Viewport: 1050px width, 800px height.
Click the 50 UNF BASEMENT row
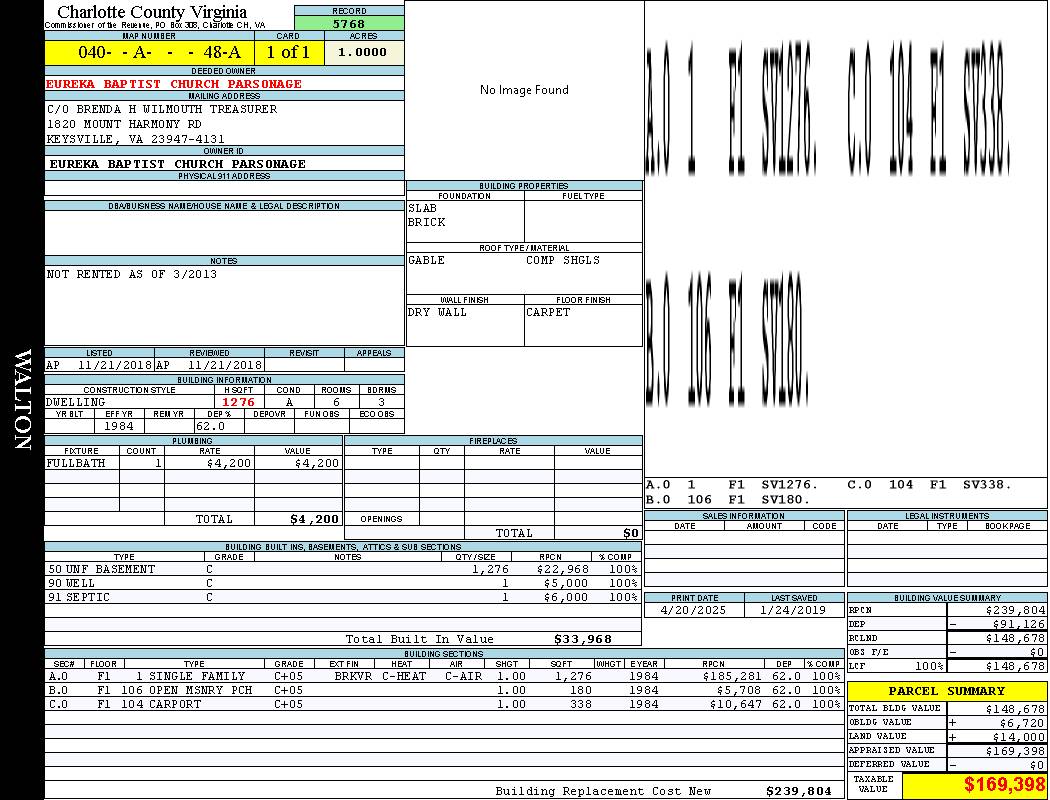343,570
